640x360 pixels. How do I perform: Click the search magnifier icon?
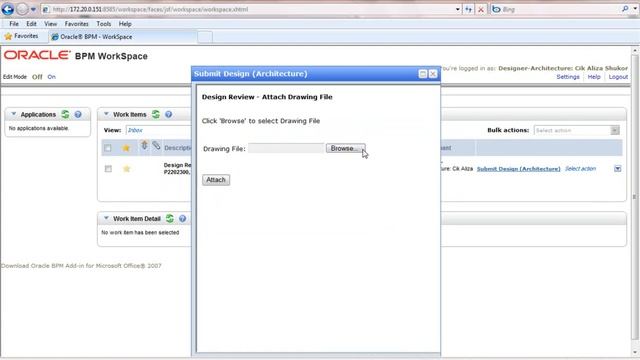point(625,9)
